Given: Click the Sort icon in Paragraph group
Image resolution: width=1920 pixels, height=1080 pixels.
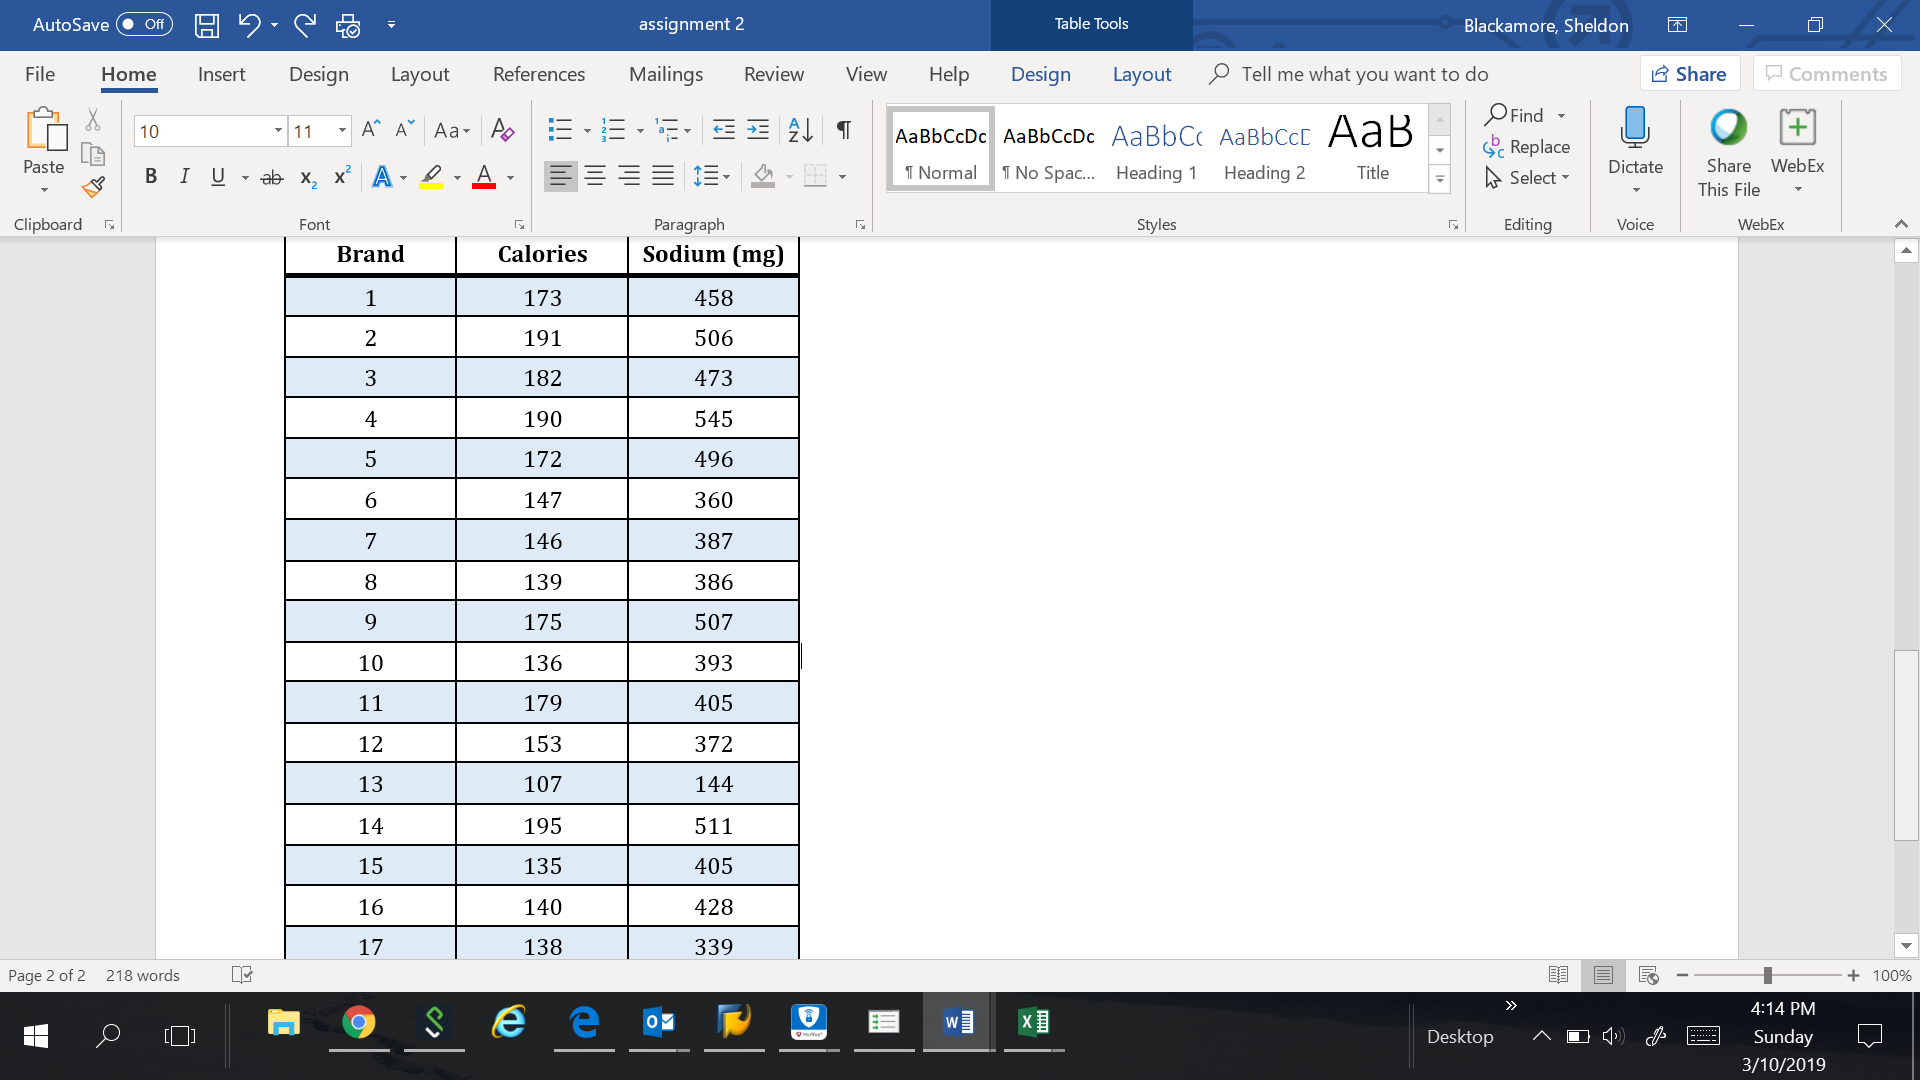Looking at the screenshot, I should click(800, 130).
